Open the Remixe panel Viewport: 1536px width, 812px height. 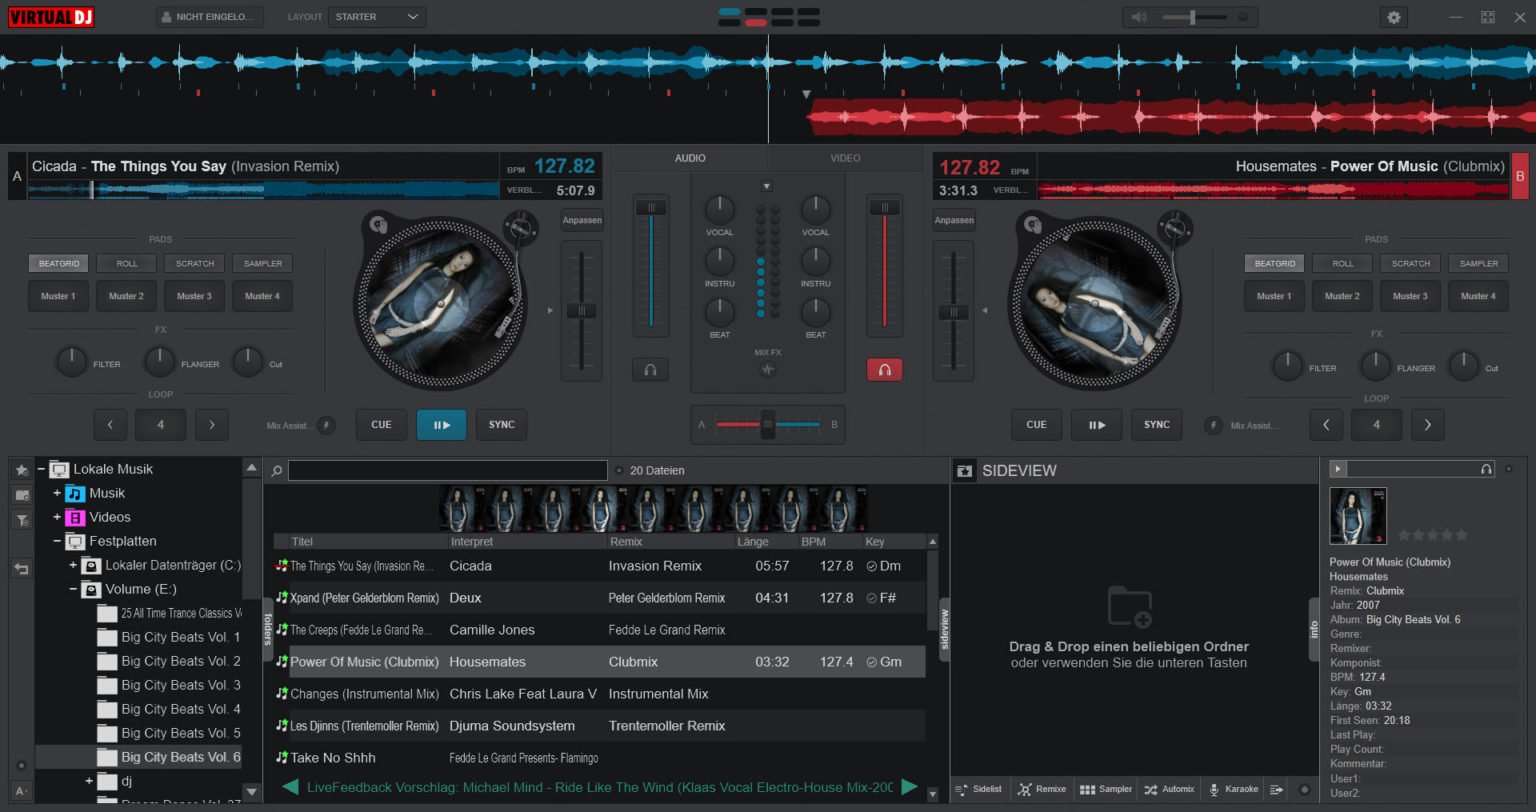[1042, 789]
